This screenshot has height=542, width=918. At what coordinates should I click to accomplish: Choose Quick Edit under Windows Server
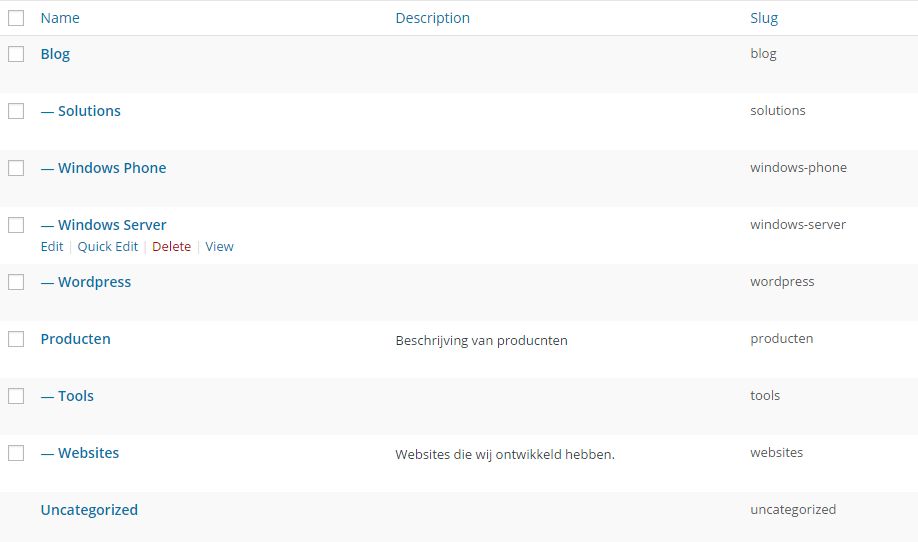tap(108, 246)
